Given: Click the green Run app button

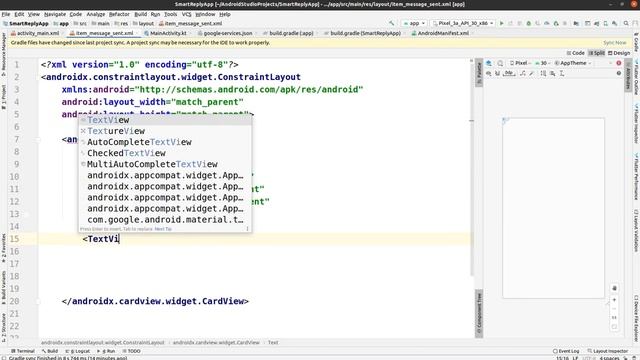Looking at the screenshot, I should pos(501,23).
